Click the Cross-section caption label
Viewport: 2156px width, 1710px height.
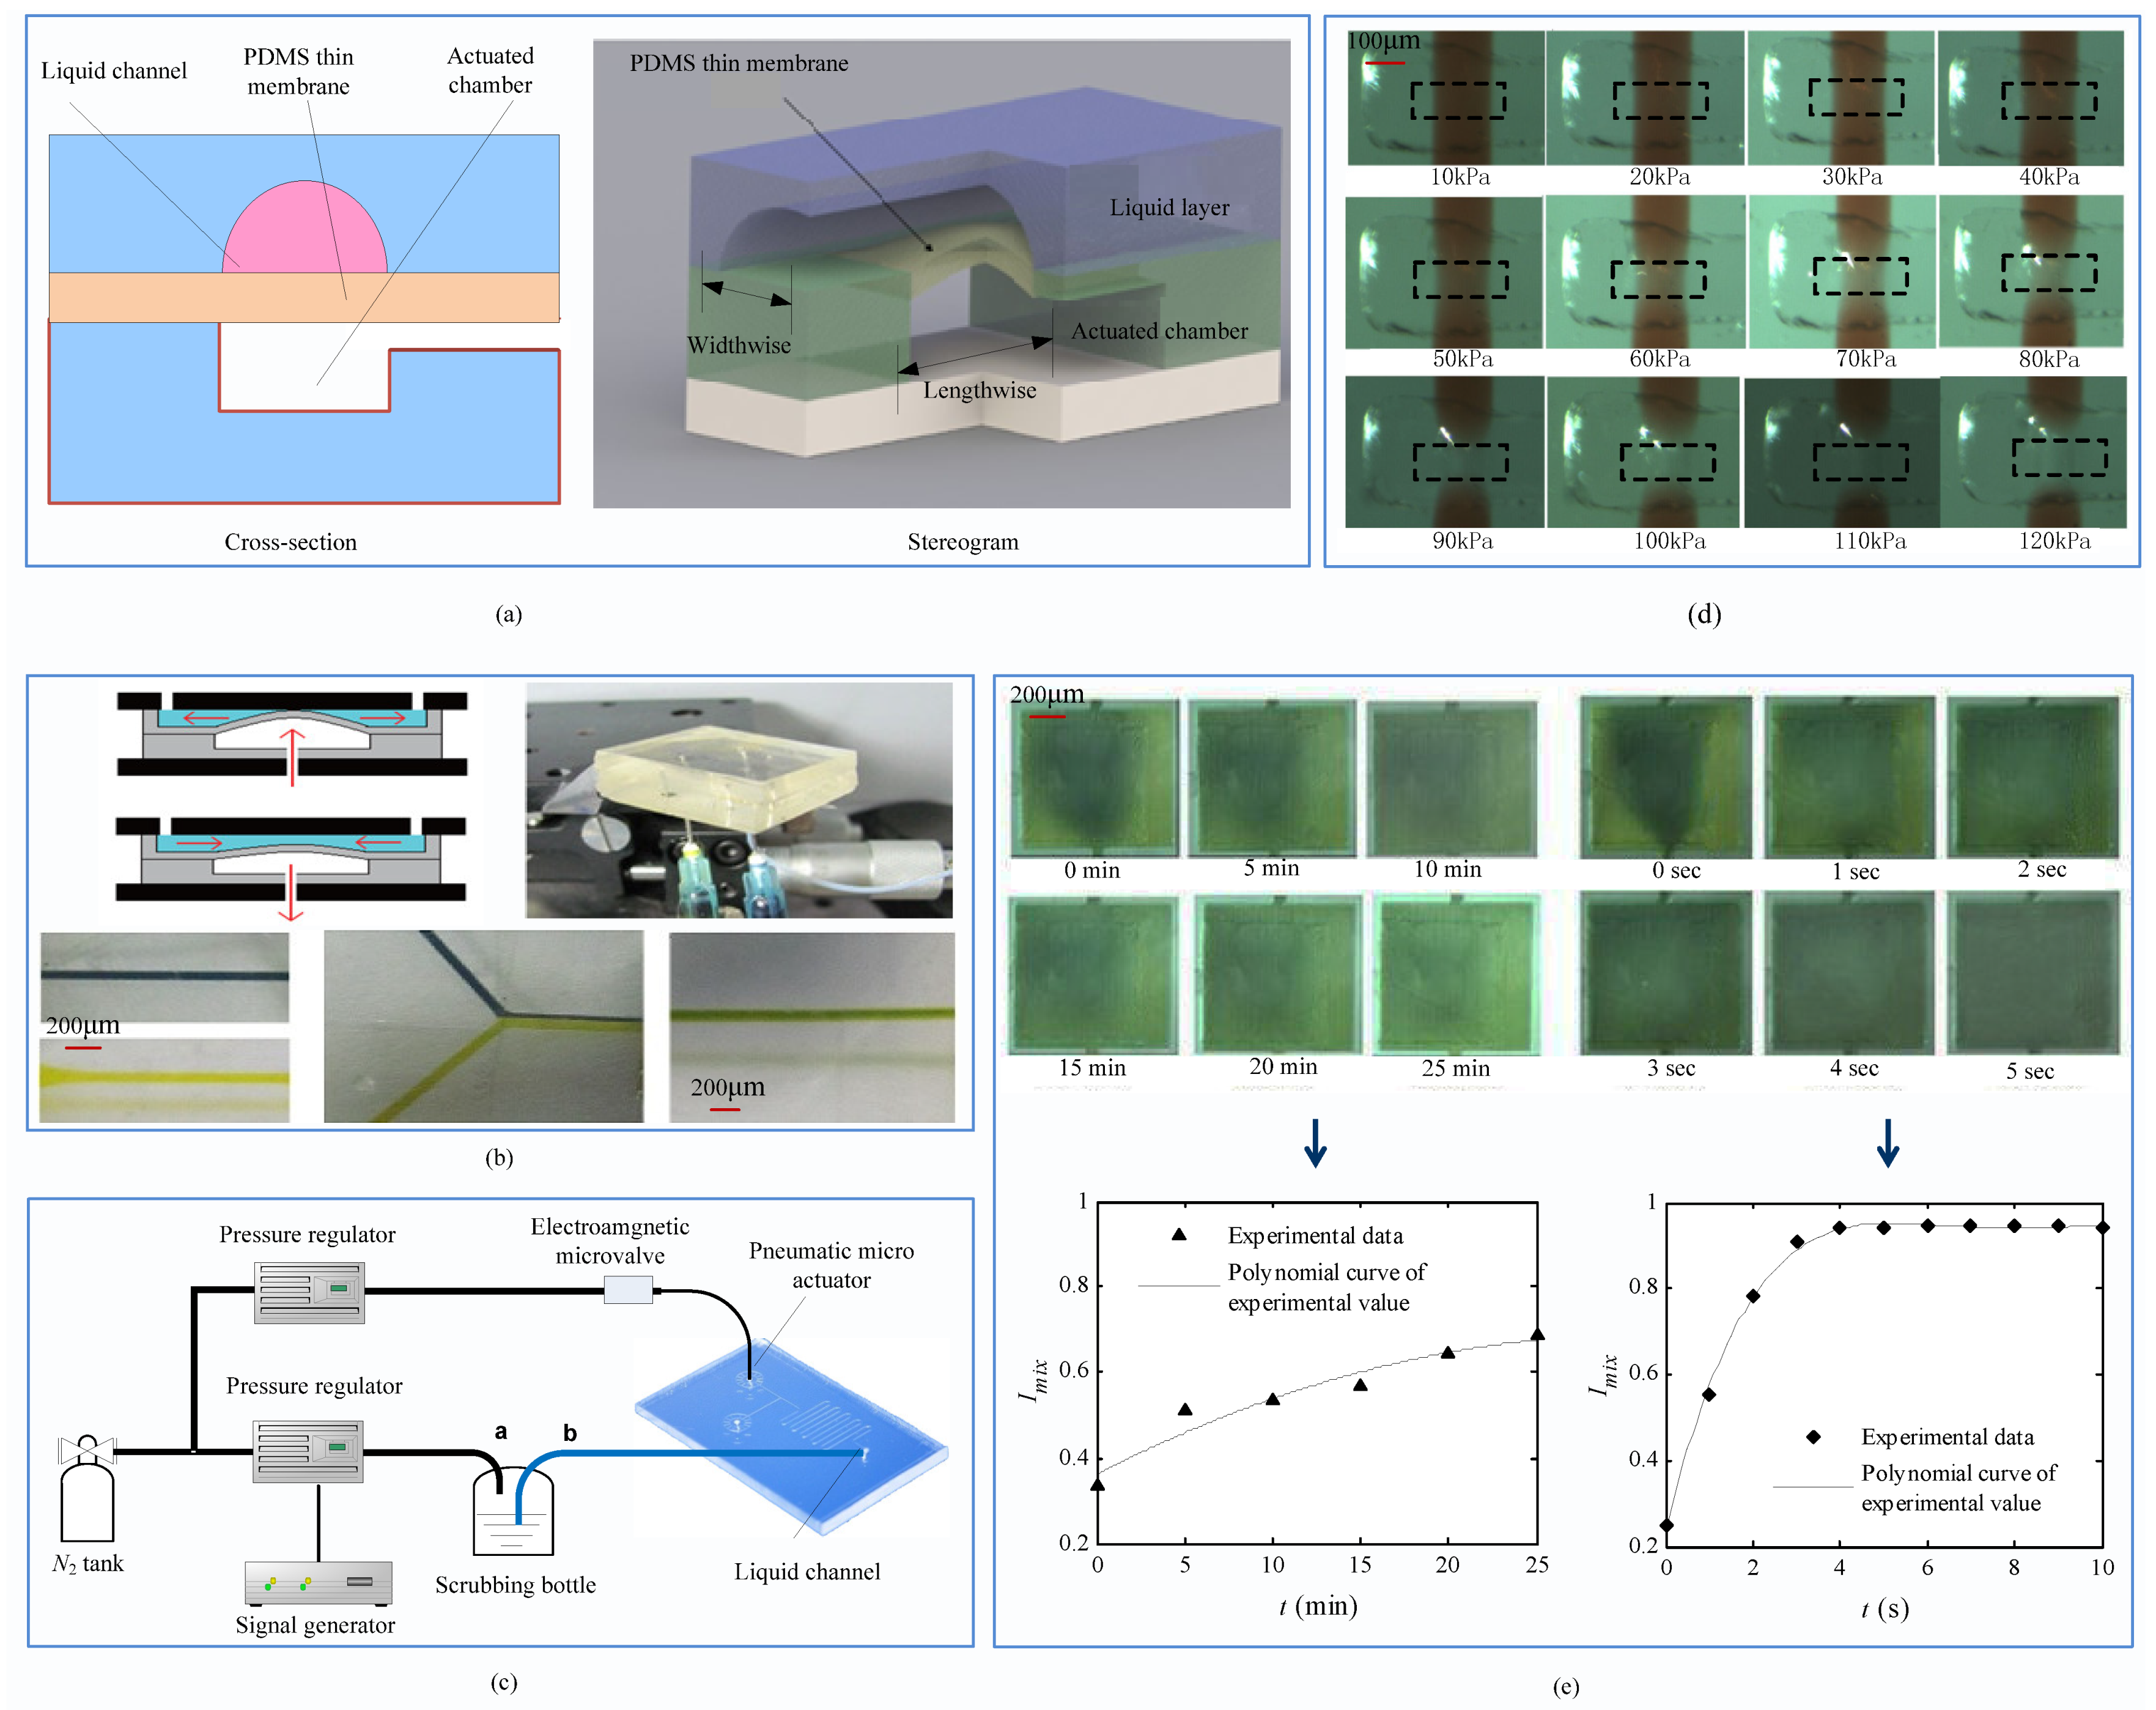click(x=290, y=542)
